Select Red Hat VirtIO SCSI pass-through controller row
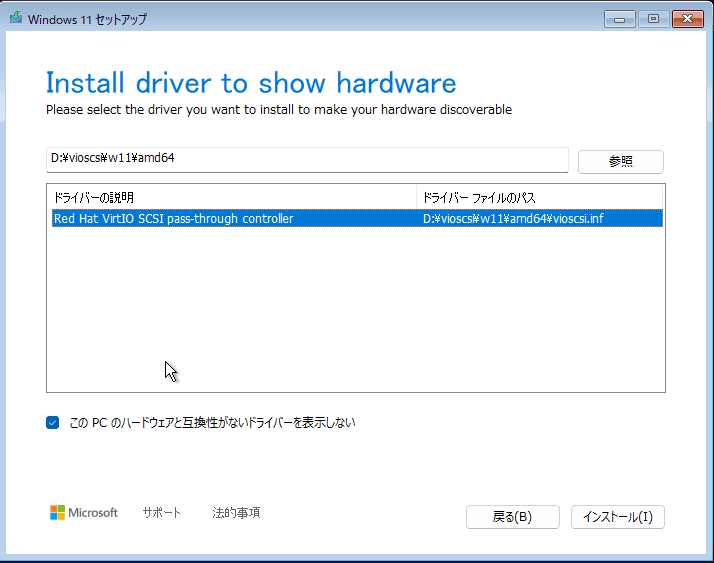The image size is (714, 563). [357, 218]
